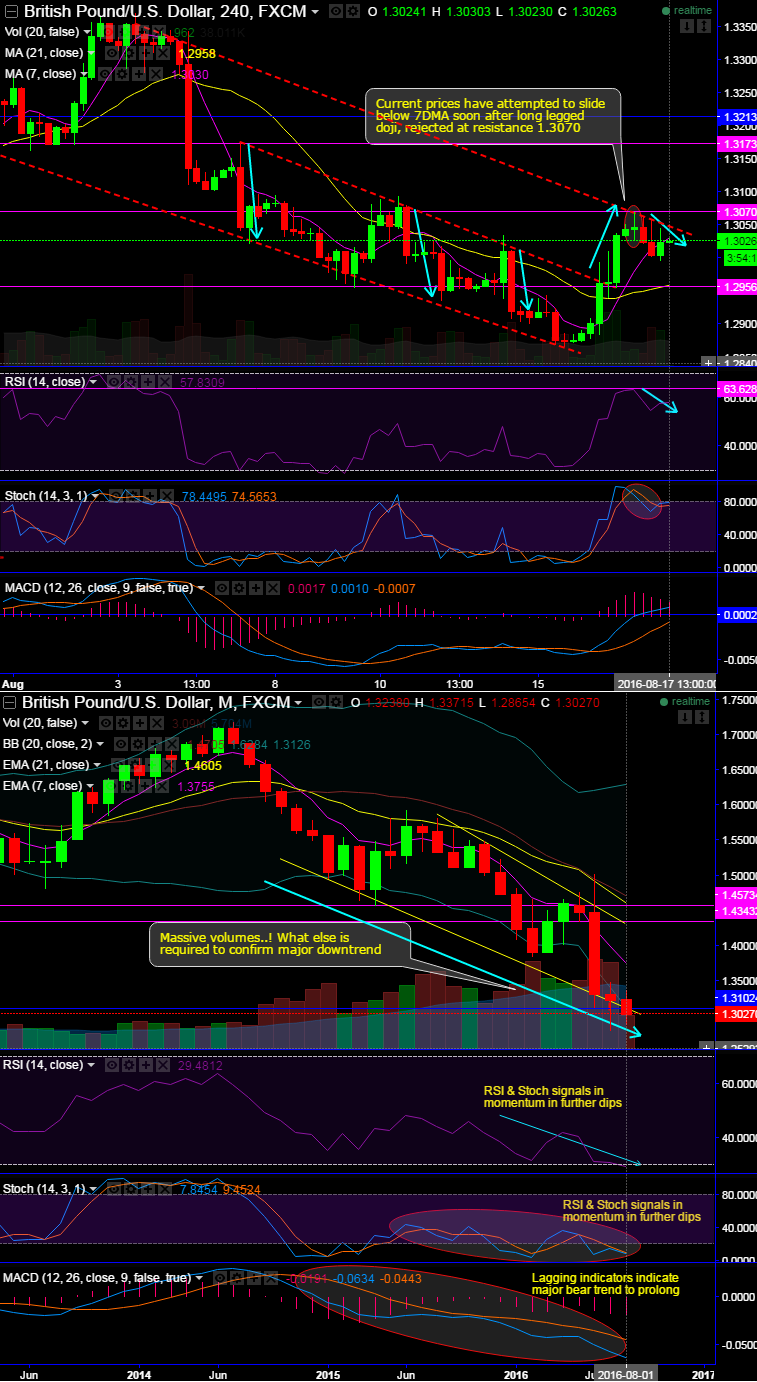Screen dimensions: 757x1382
Task: Expand dropdown arrow of top Vol (20, false)
Action: (x=88, y=32)
